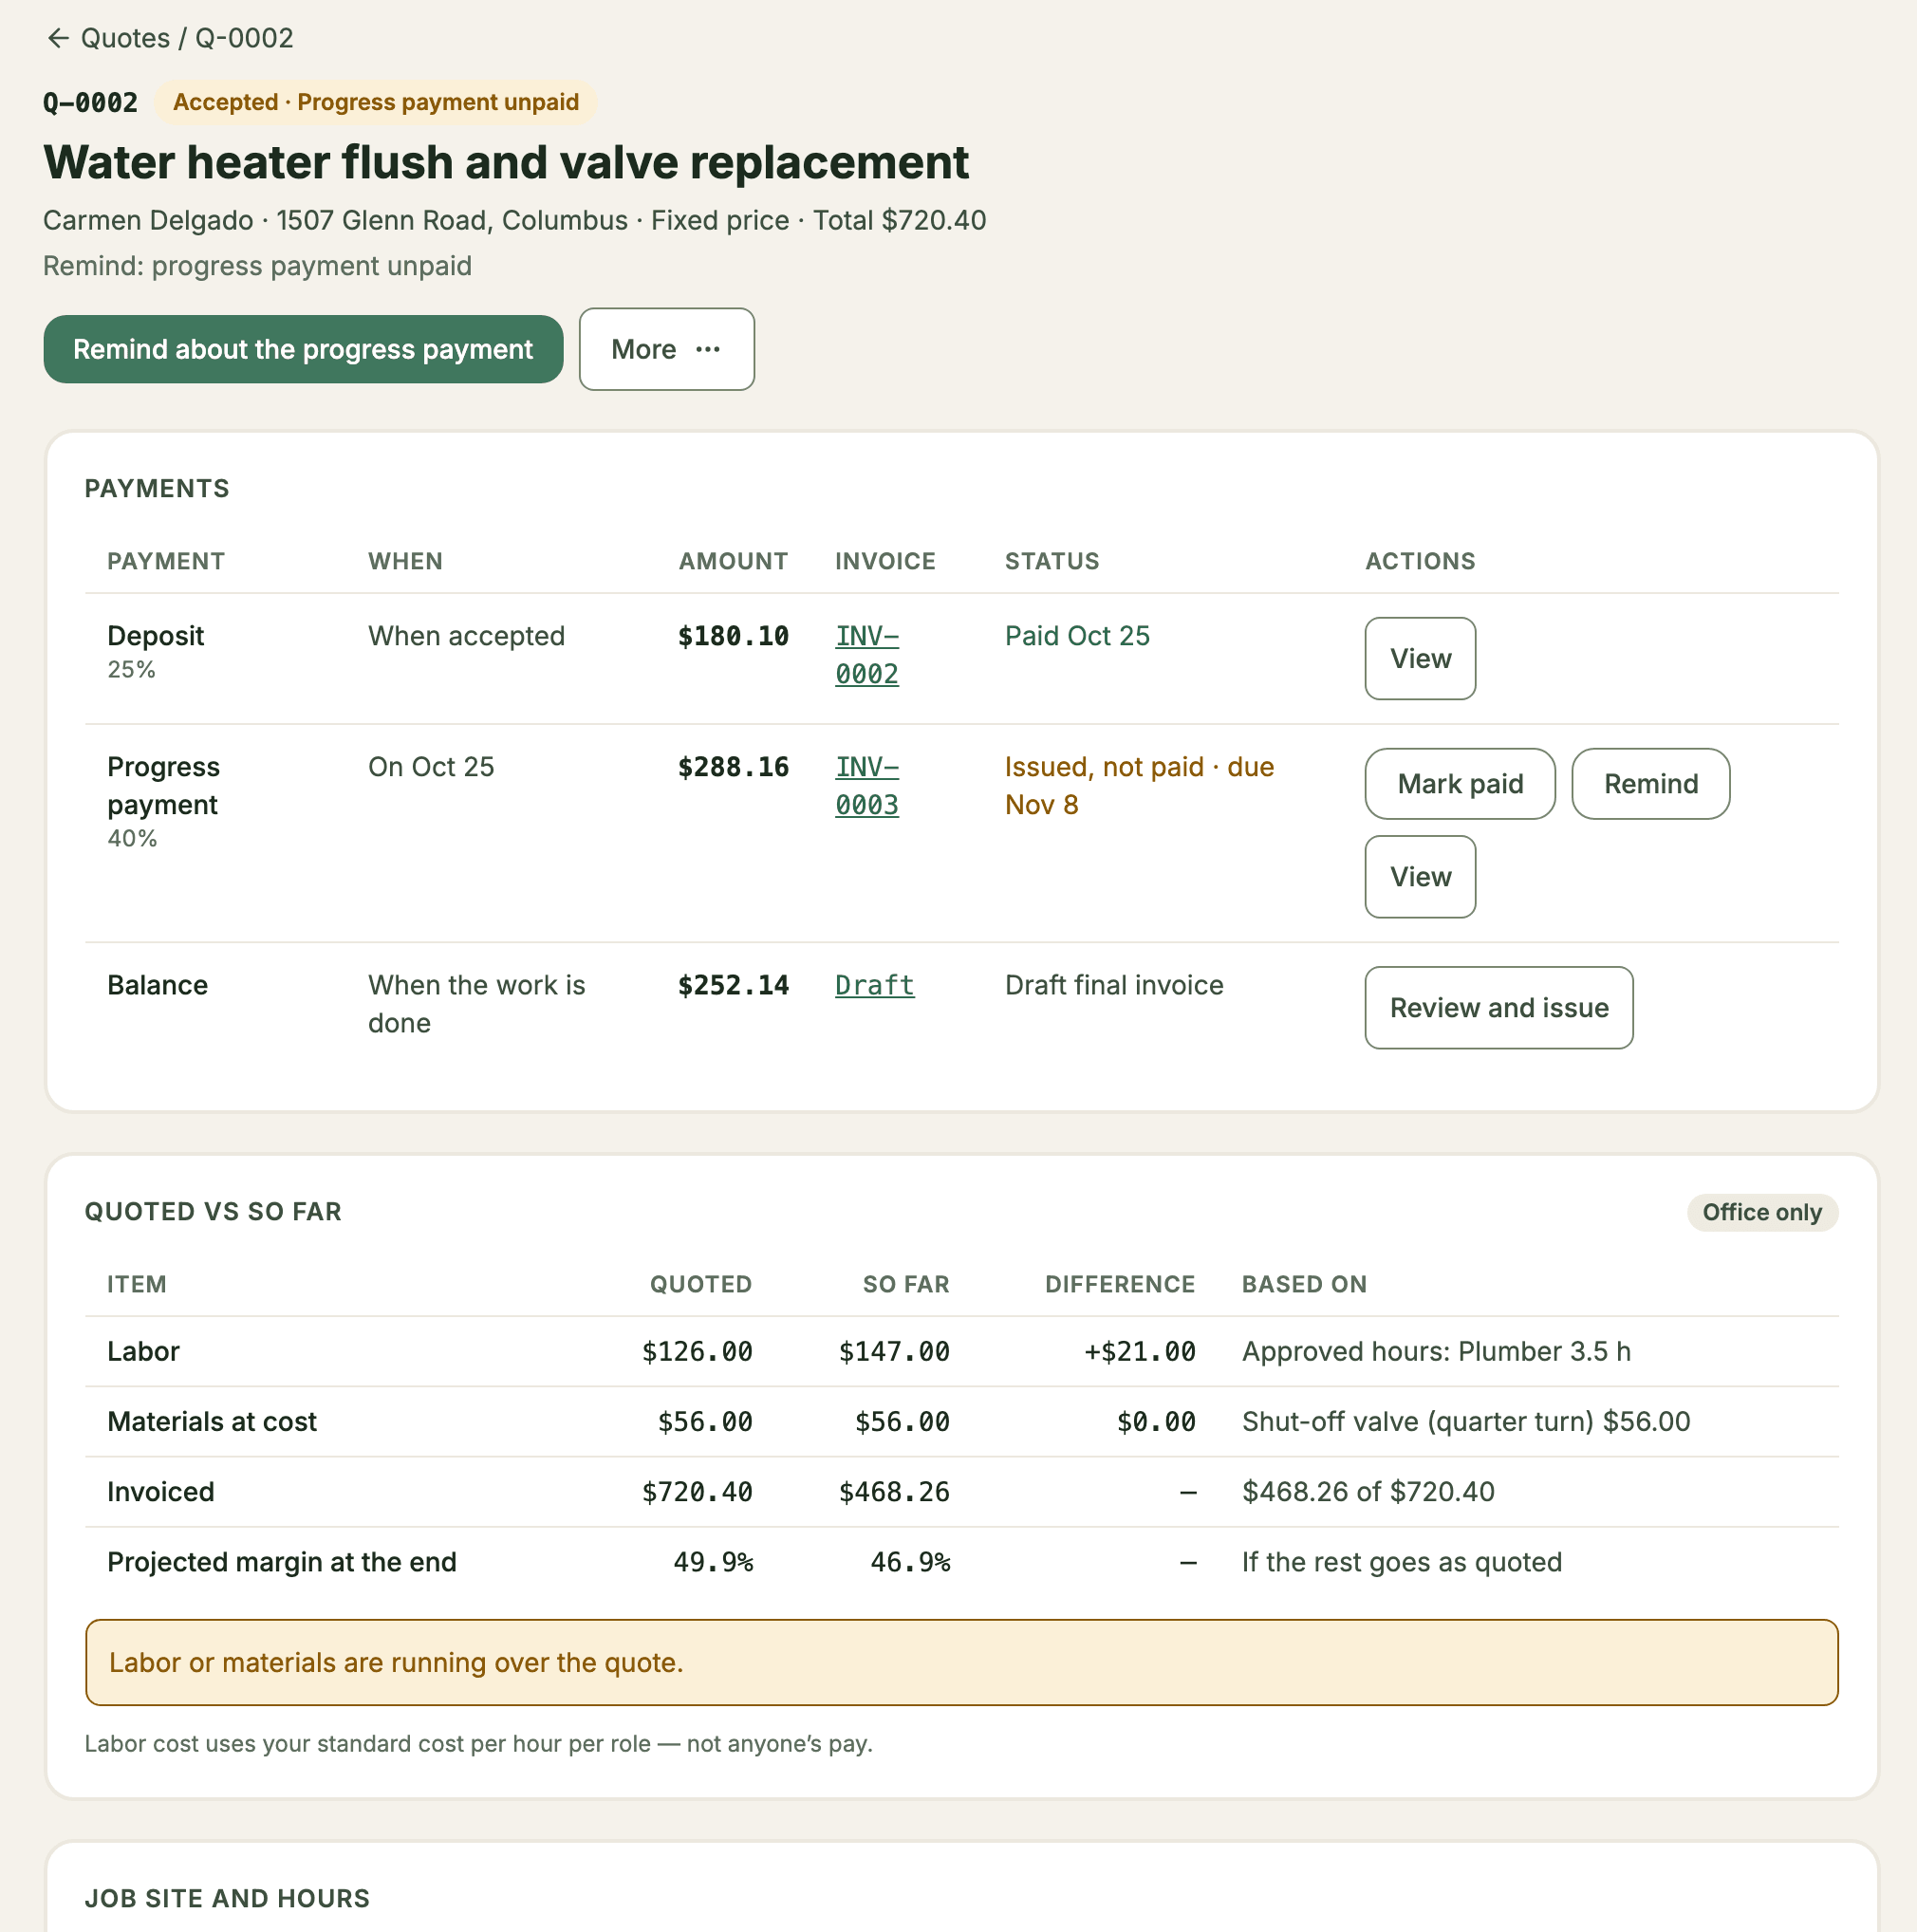Click the Draft final invoice status

click(x=1114, y=985)
